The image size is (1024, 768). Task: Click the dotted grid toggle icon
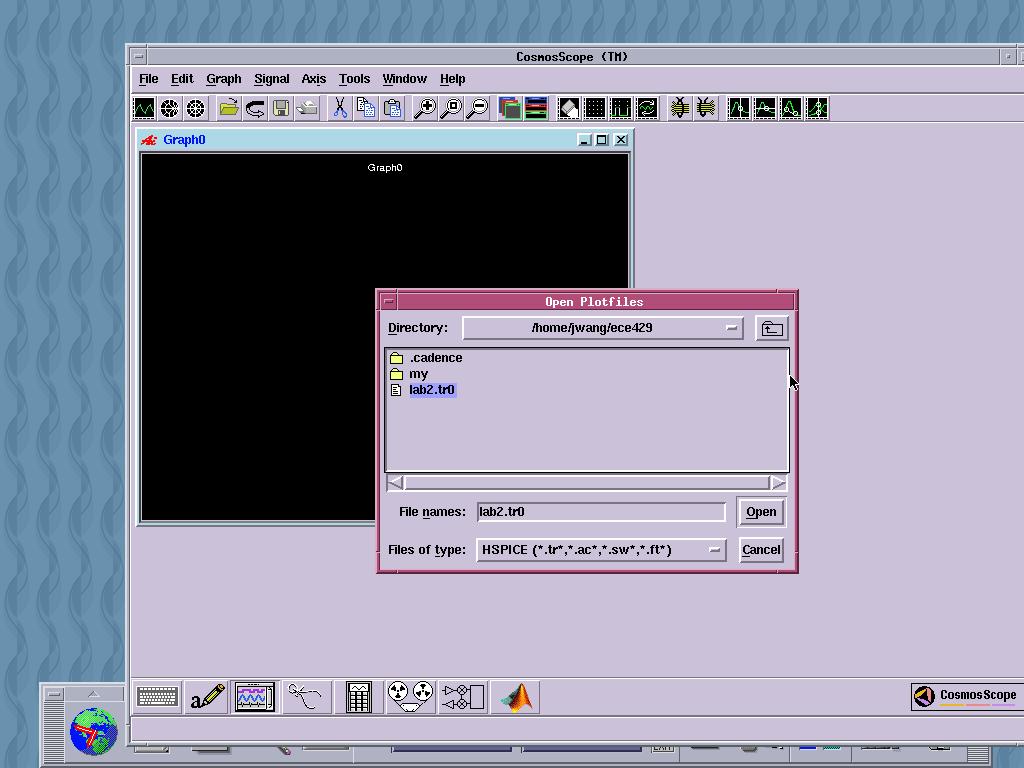595,108
